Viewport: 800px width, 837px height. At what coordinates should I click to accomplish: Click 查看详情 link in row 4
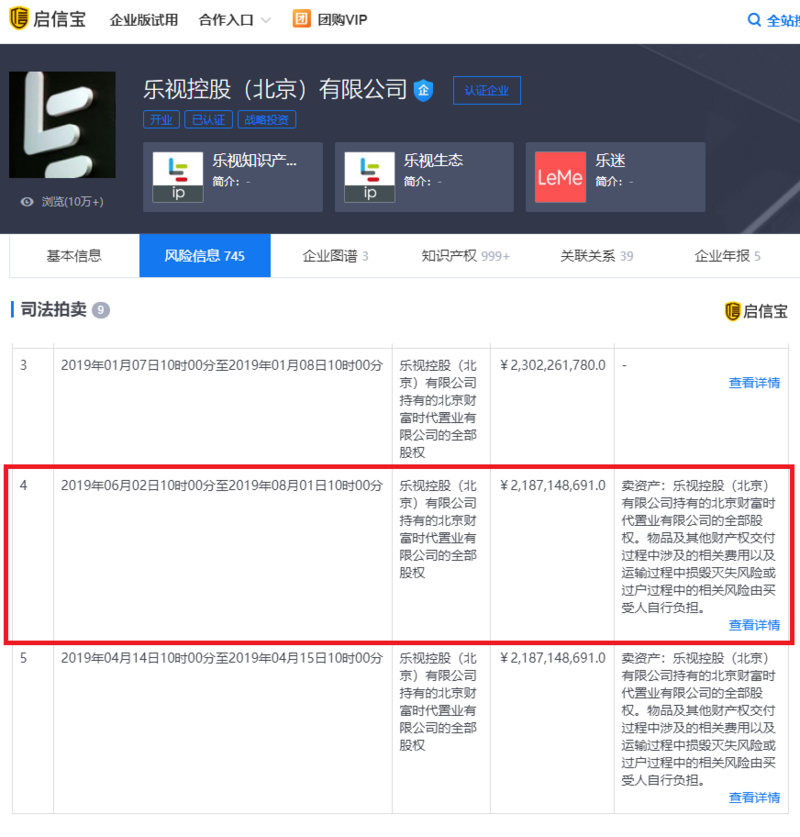tap(754, 625)
